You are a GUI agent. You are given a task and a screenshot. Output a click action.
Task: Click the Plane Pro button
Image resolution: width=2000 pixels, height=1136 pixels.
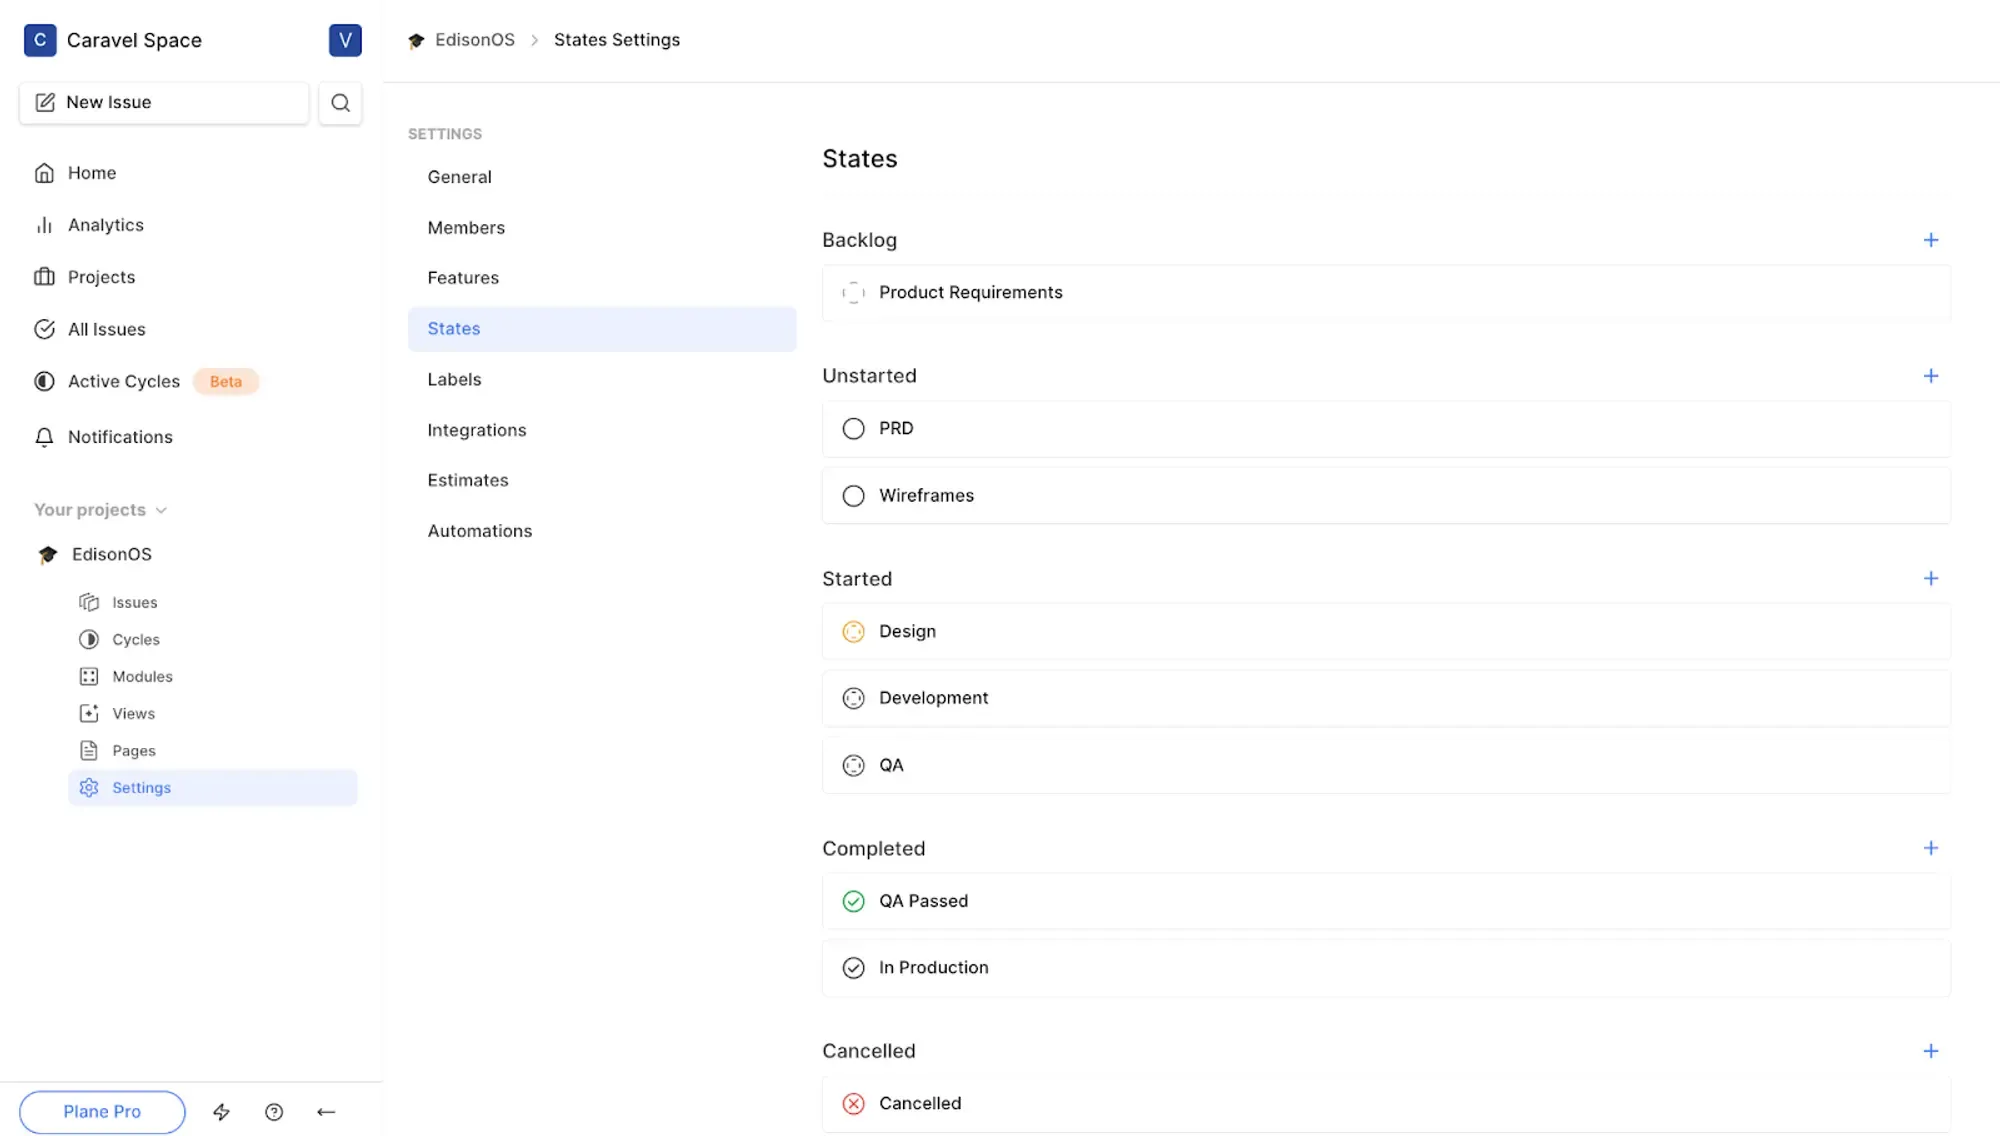coord(102,1112)
